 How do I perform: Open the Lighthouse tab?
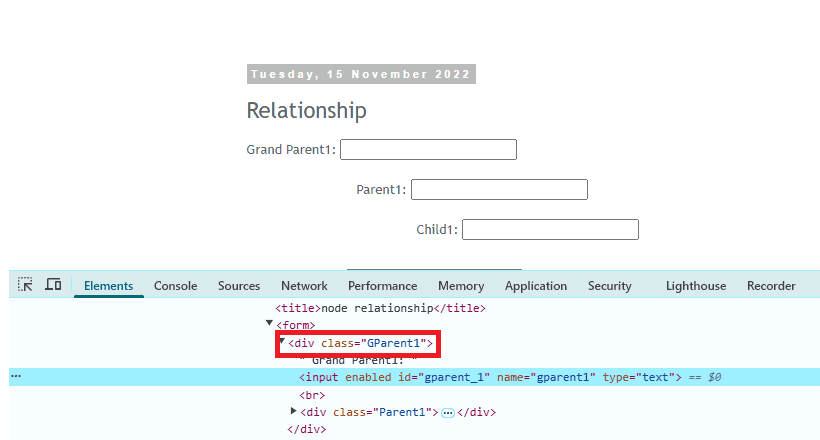pos(696,286)
